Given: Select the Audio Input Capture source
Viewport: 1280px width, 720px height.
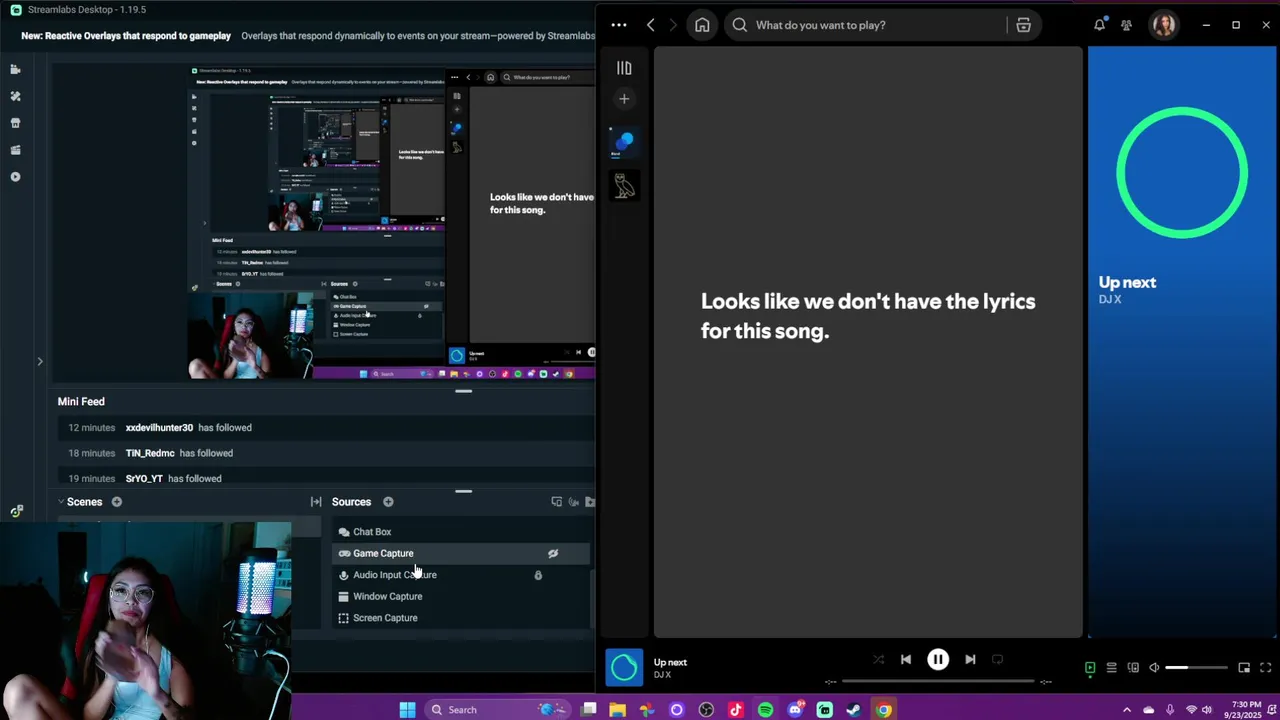Looking at the screenshot, I should pyautogui.click(x=461, y=575).
